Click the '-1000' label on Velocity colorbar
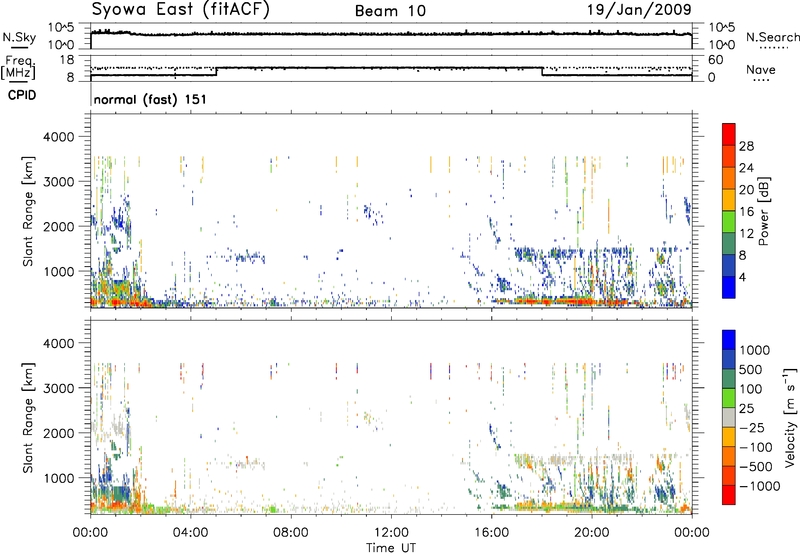This screenshot has height=554, width=800. point(760,486)
